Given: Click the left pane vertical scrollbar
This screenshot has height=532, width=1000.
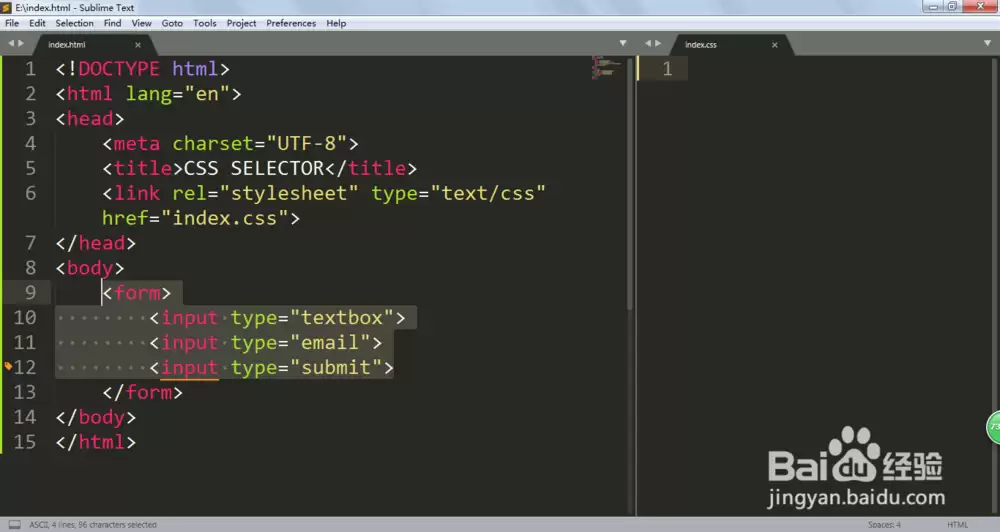Looking at the screenshot, I should coord(629,184).
